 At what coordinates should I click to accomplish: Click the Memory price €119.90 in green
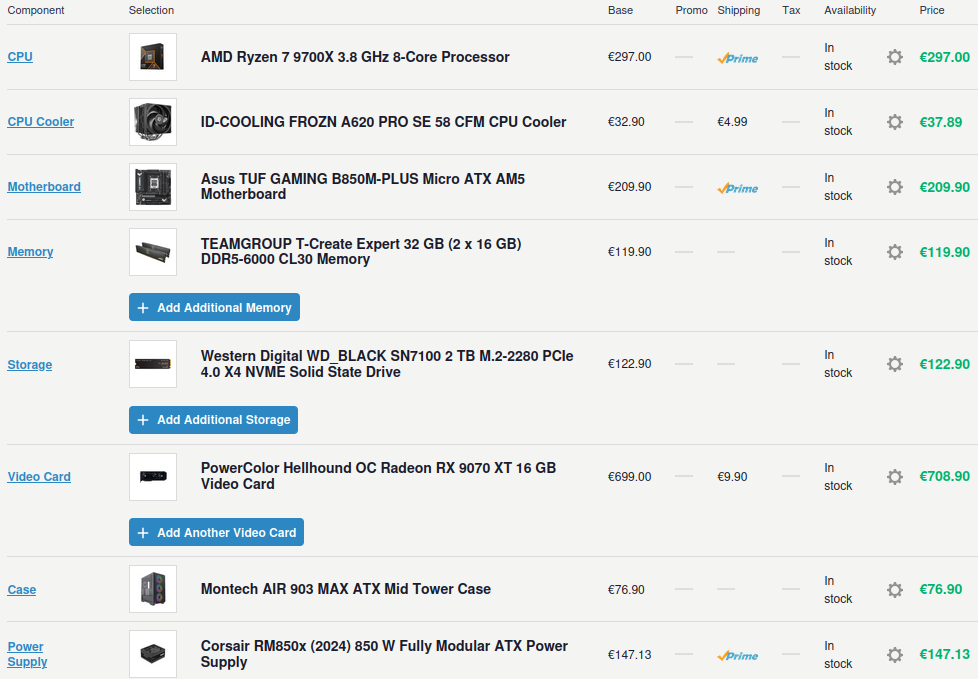(x=944, y=252)
